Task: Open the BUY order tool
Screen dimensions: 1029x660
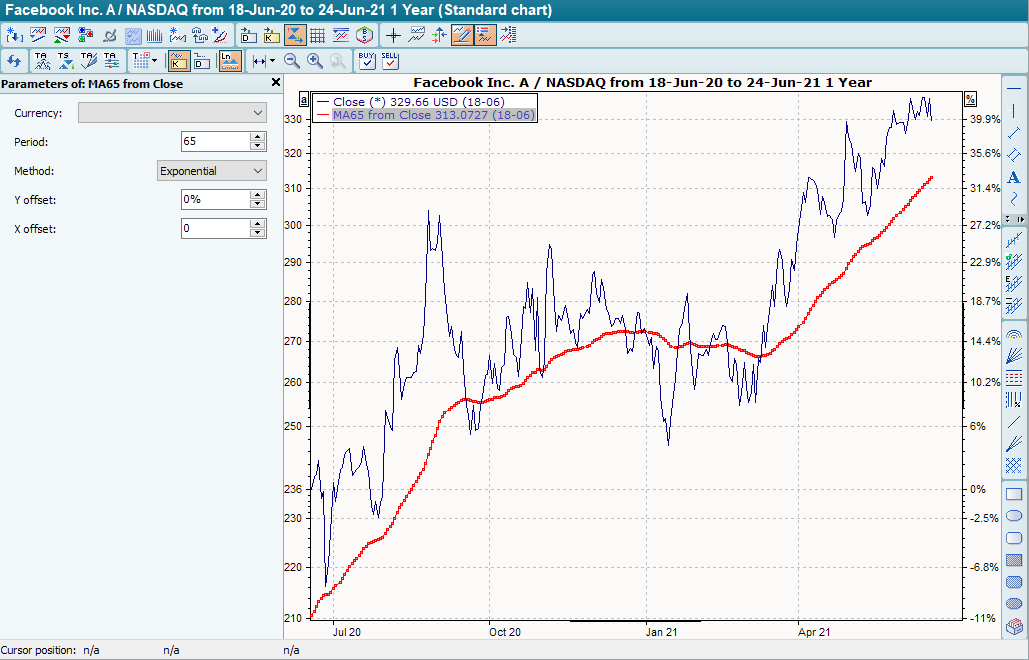Action: coord(367,60)
